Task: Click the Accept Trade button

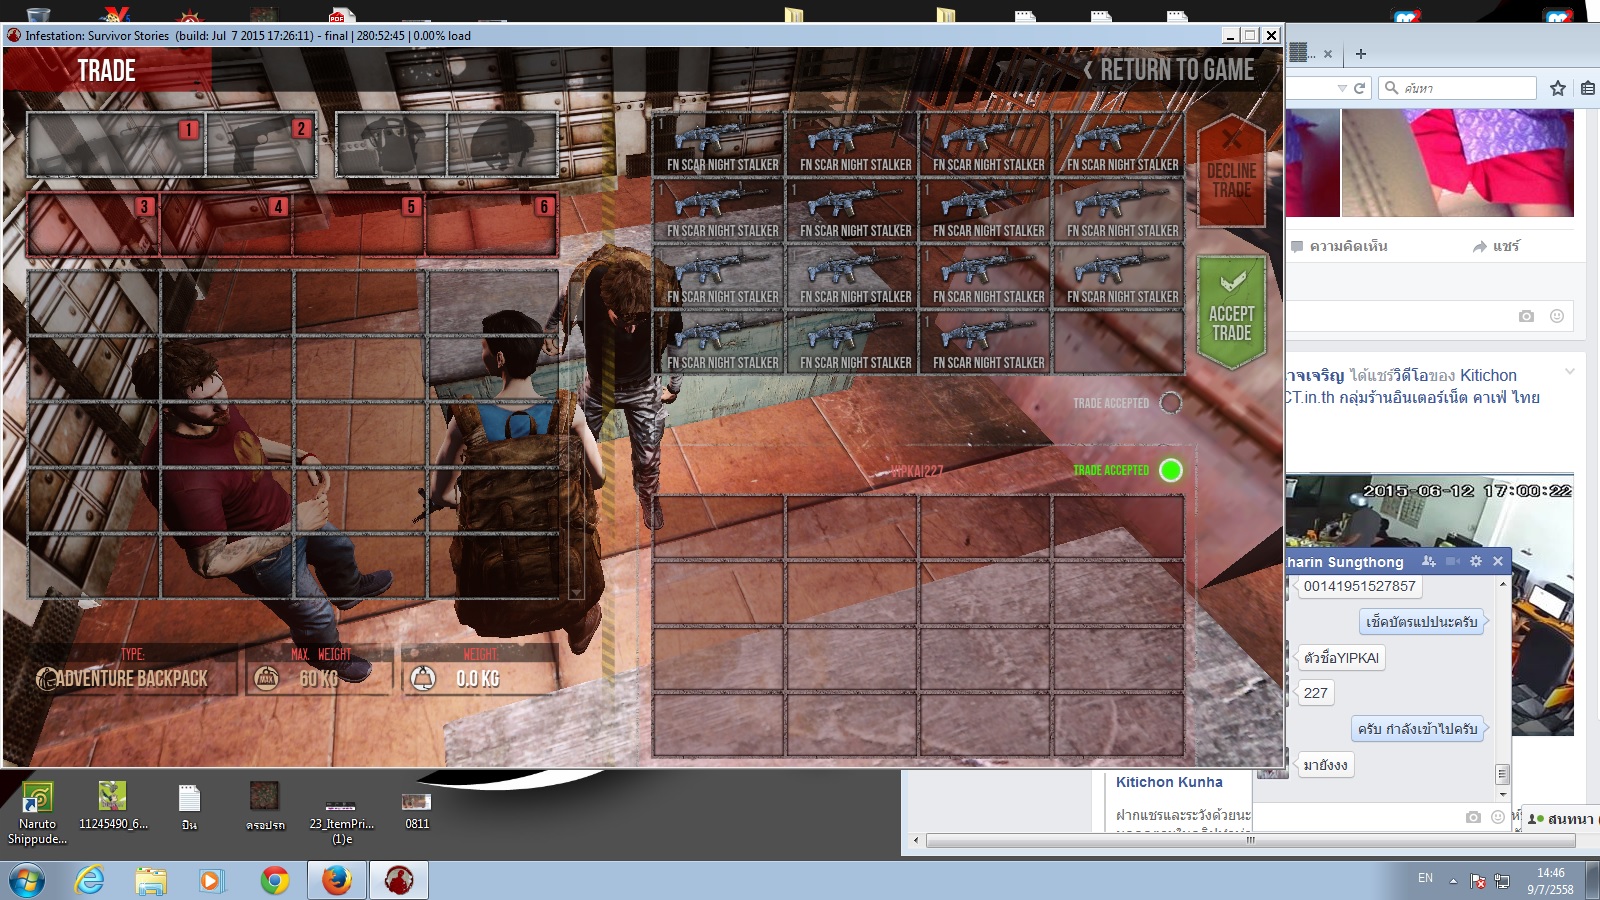Action: 1231,311
